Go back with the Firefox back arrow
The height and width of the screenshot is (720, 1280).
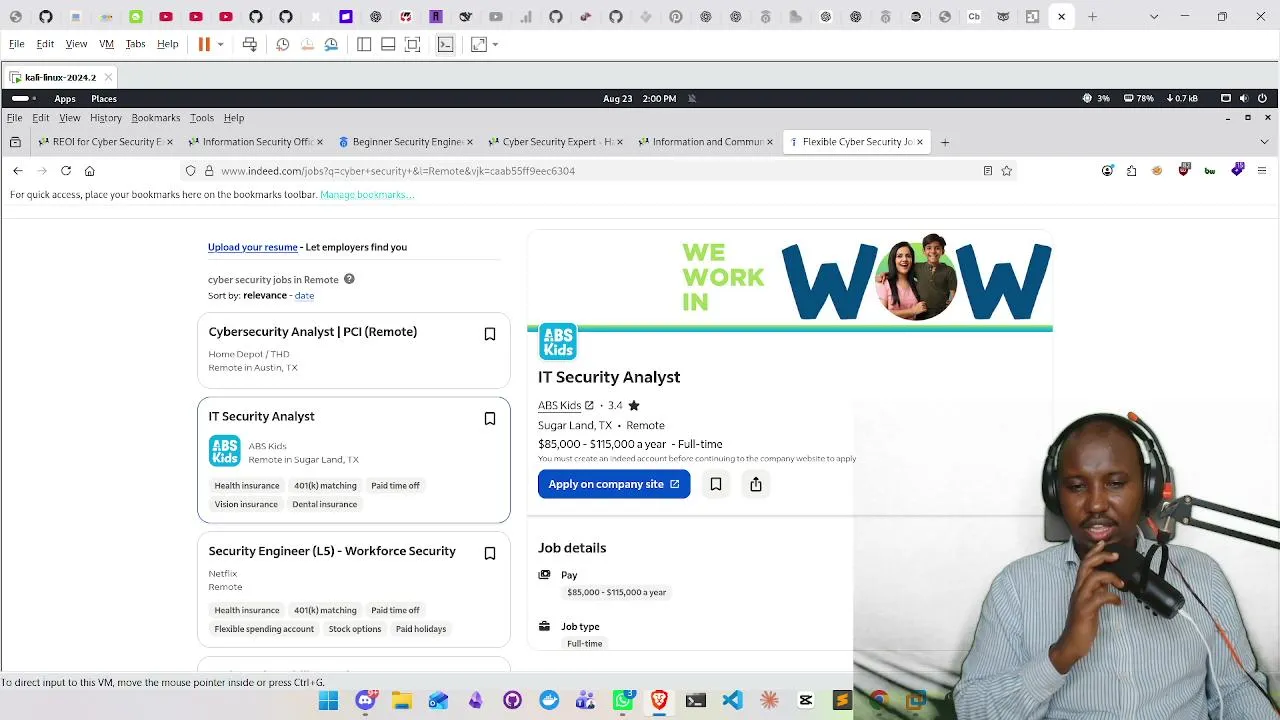(18, 171)
